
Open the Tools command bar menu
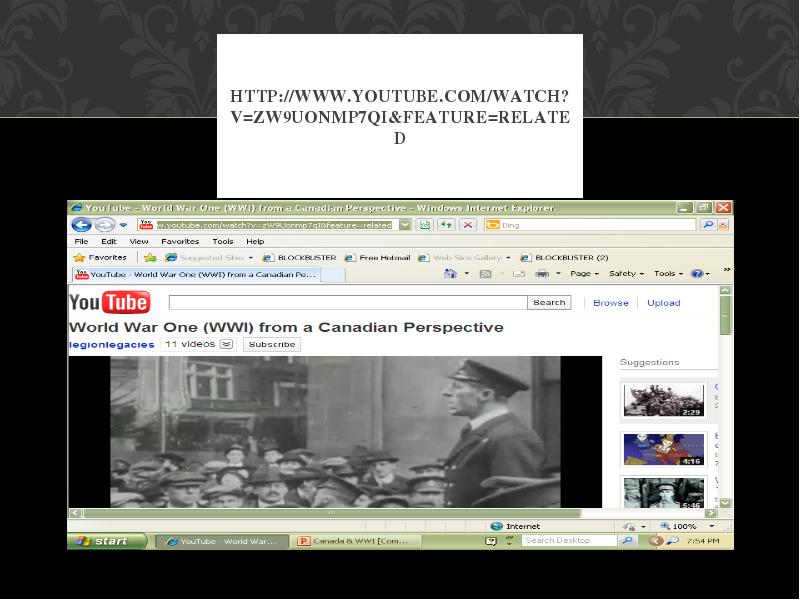click(x=668, y=273)
